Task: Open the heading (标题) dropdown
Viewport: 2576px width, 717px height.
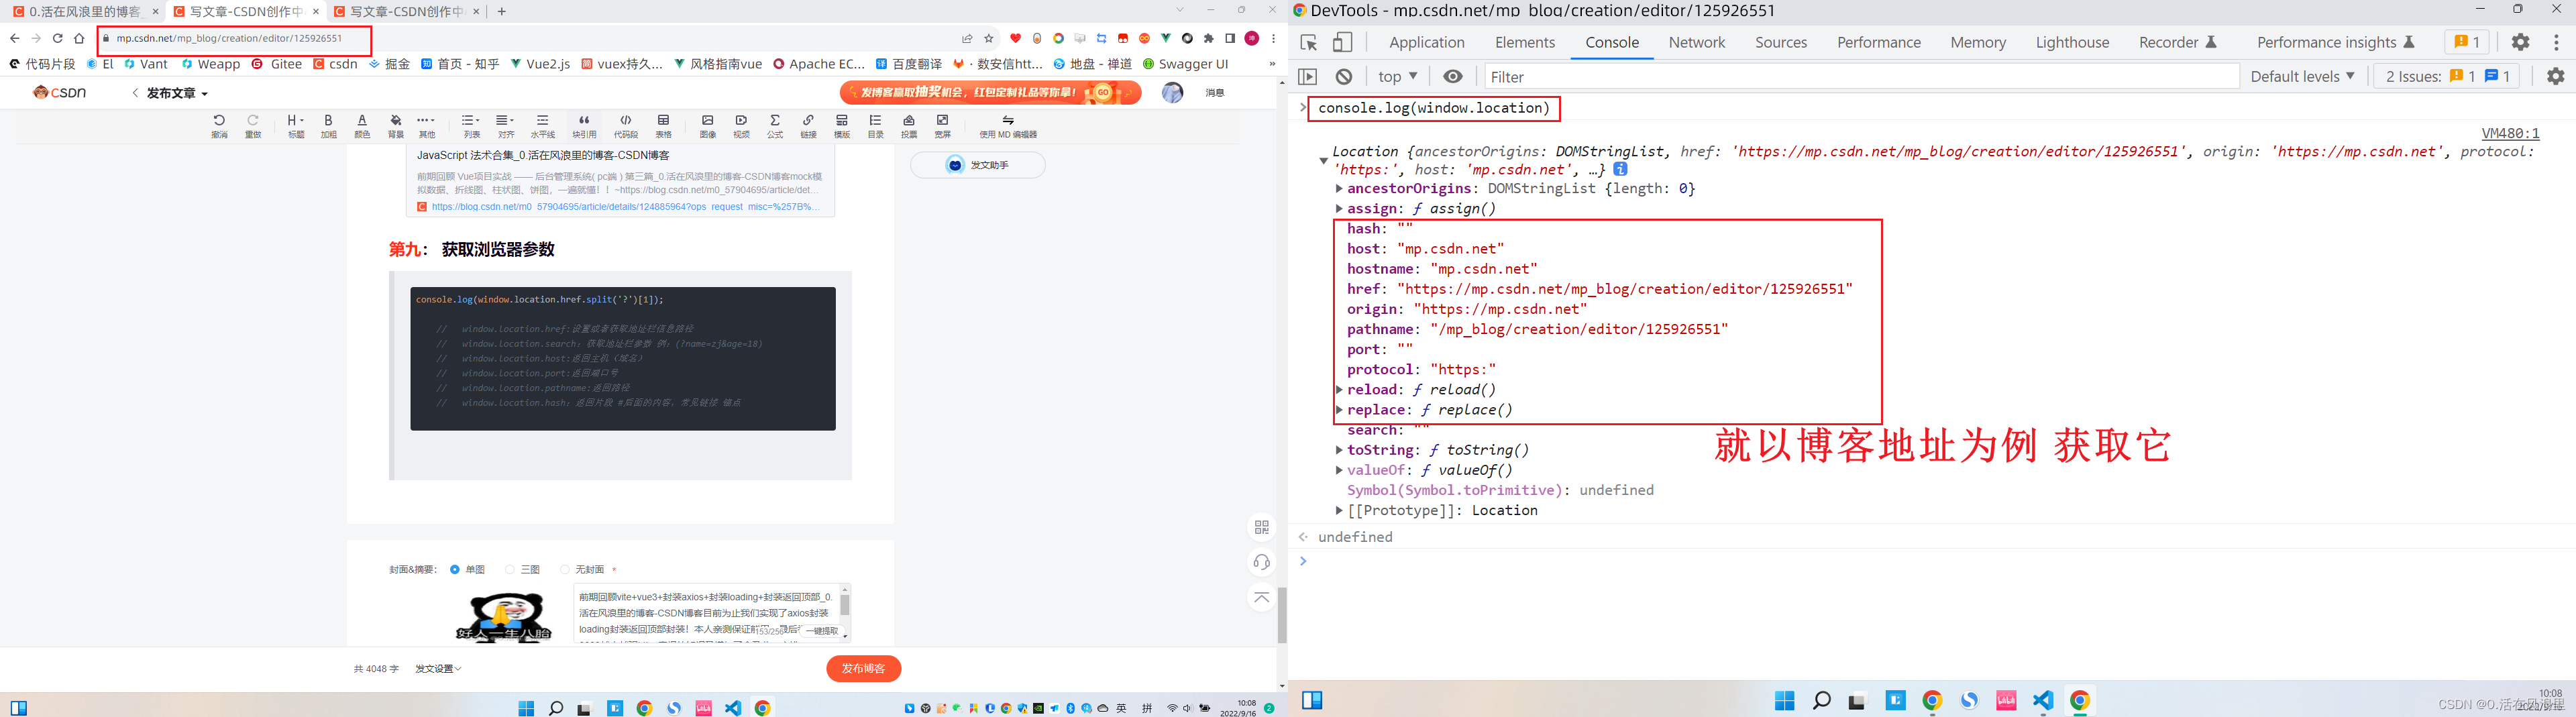Action: click(296, 126)
